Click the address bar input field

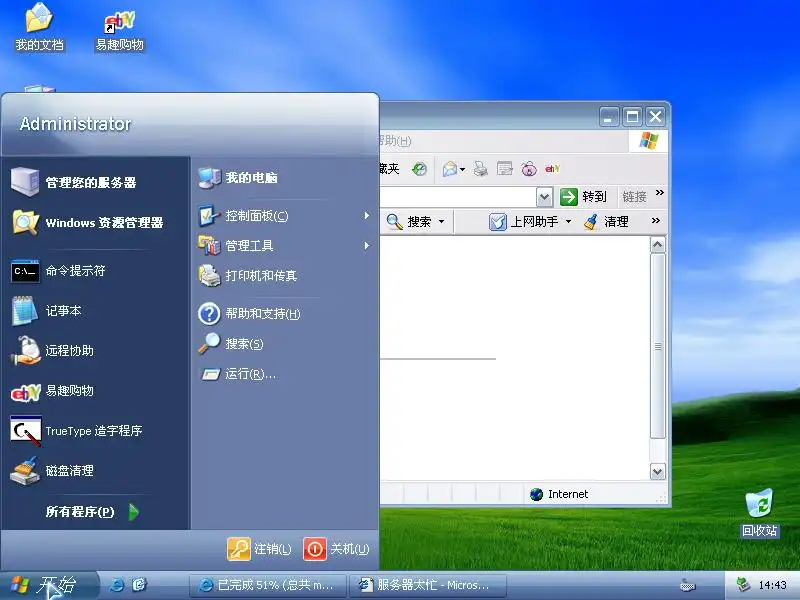[x=458, y=197]
